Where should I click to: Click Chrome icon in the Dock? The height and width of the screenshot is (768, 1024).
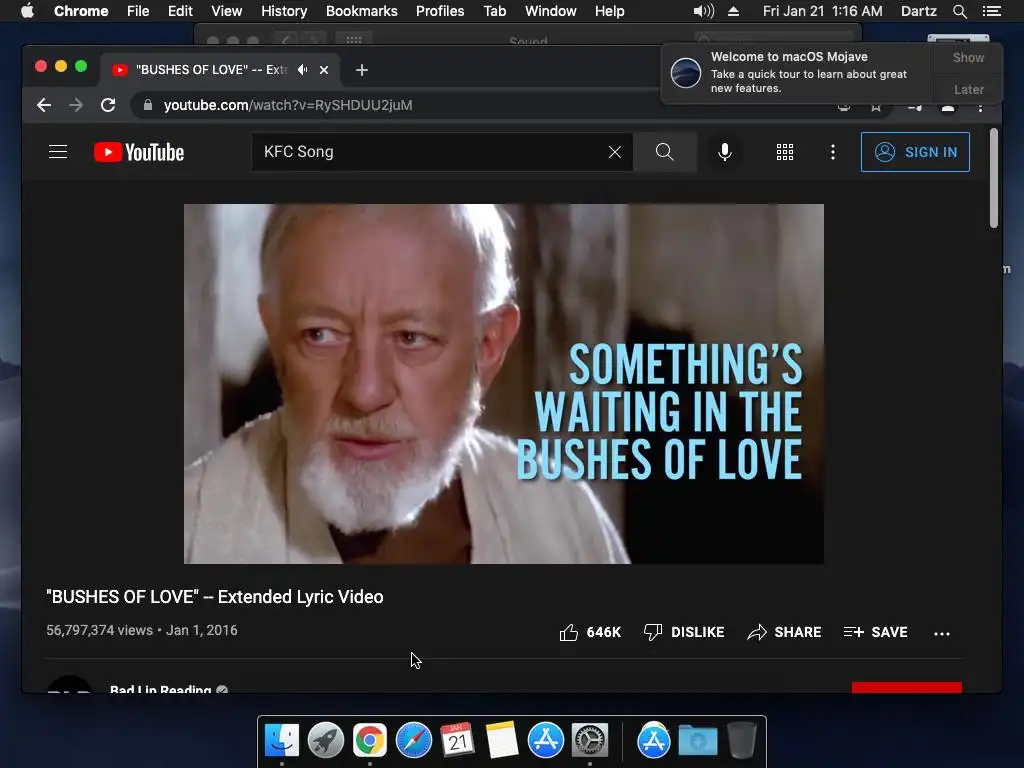pyautogui.click(x=370, y=741)
